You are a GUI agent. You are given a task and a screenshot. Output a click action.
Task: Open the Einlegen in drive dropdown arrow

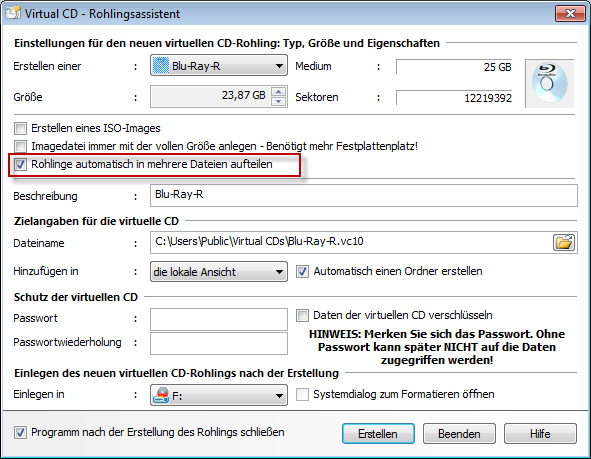tap(279, 395)
